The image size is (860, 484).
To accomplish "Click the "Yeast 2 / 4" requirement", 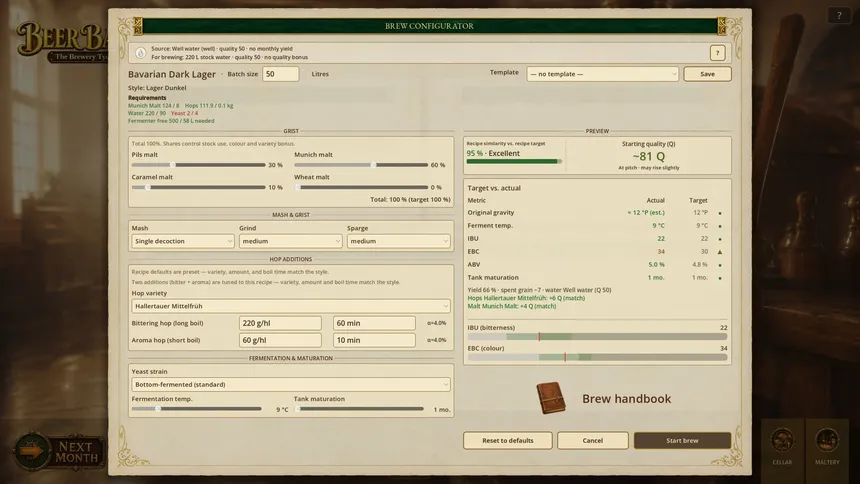I will point(184,113).
